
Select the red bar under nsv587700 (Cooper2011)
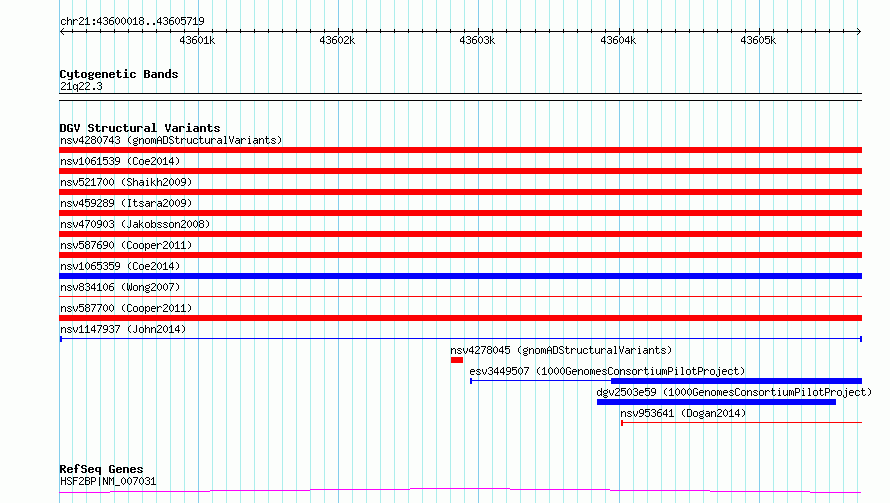tap(460, 318)
